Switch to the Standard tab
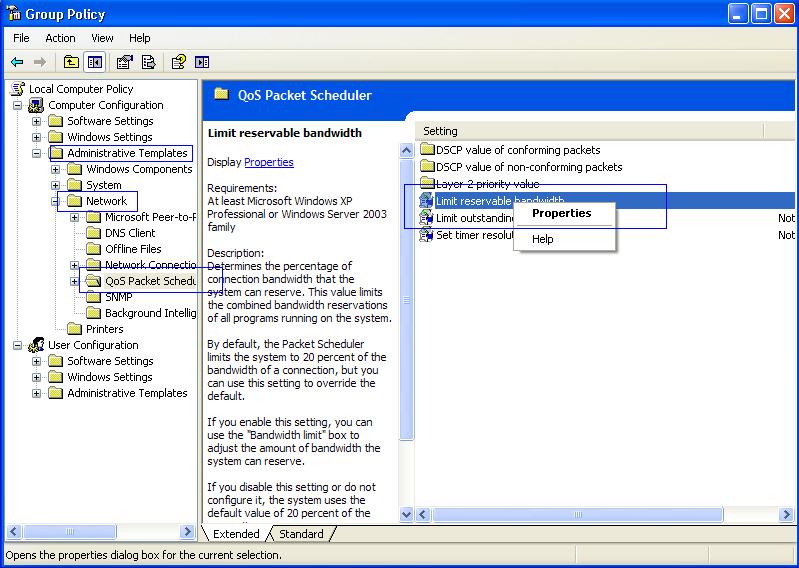Screen dimensions: 799x568 [301, 533]
